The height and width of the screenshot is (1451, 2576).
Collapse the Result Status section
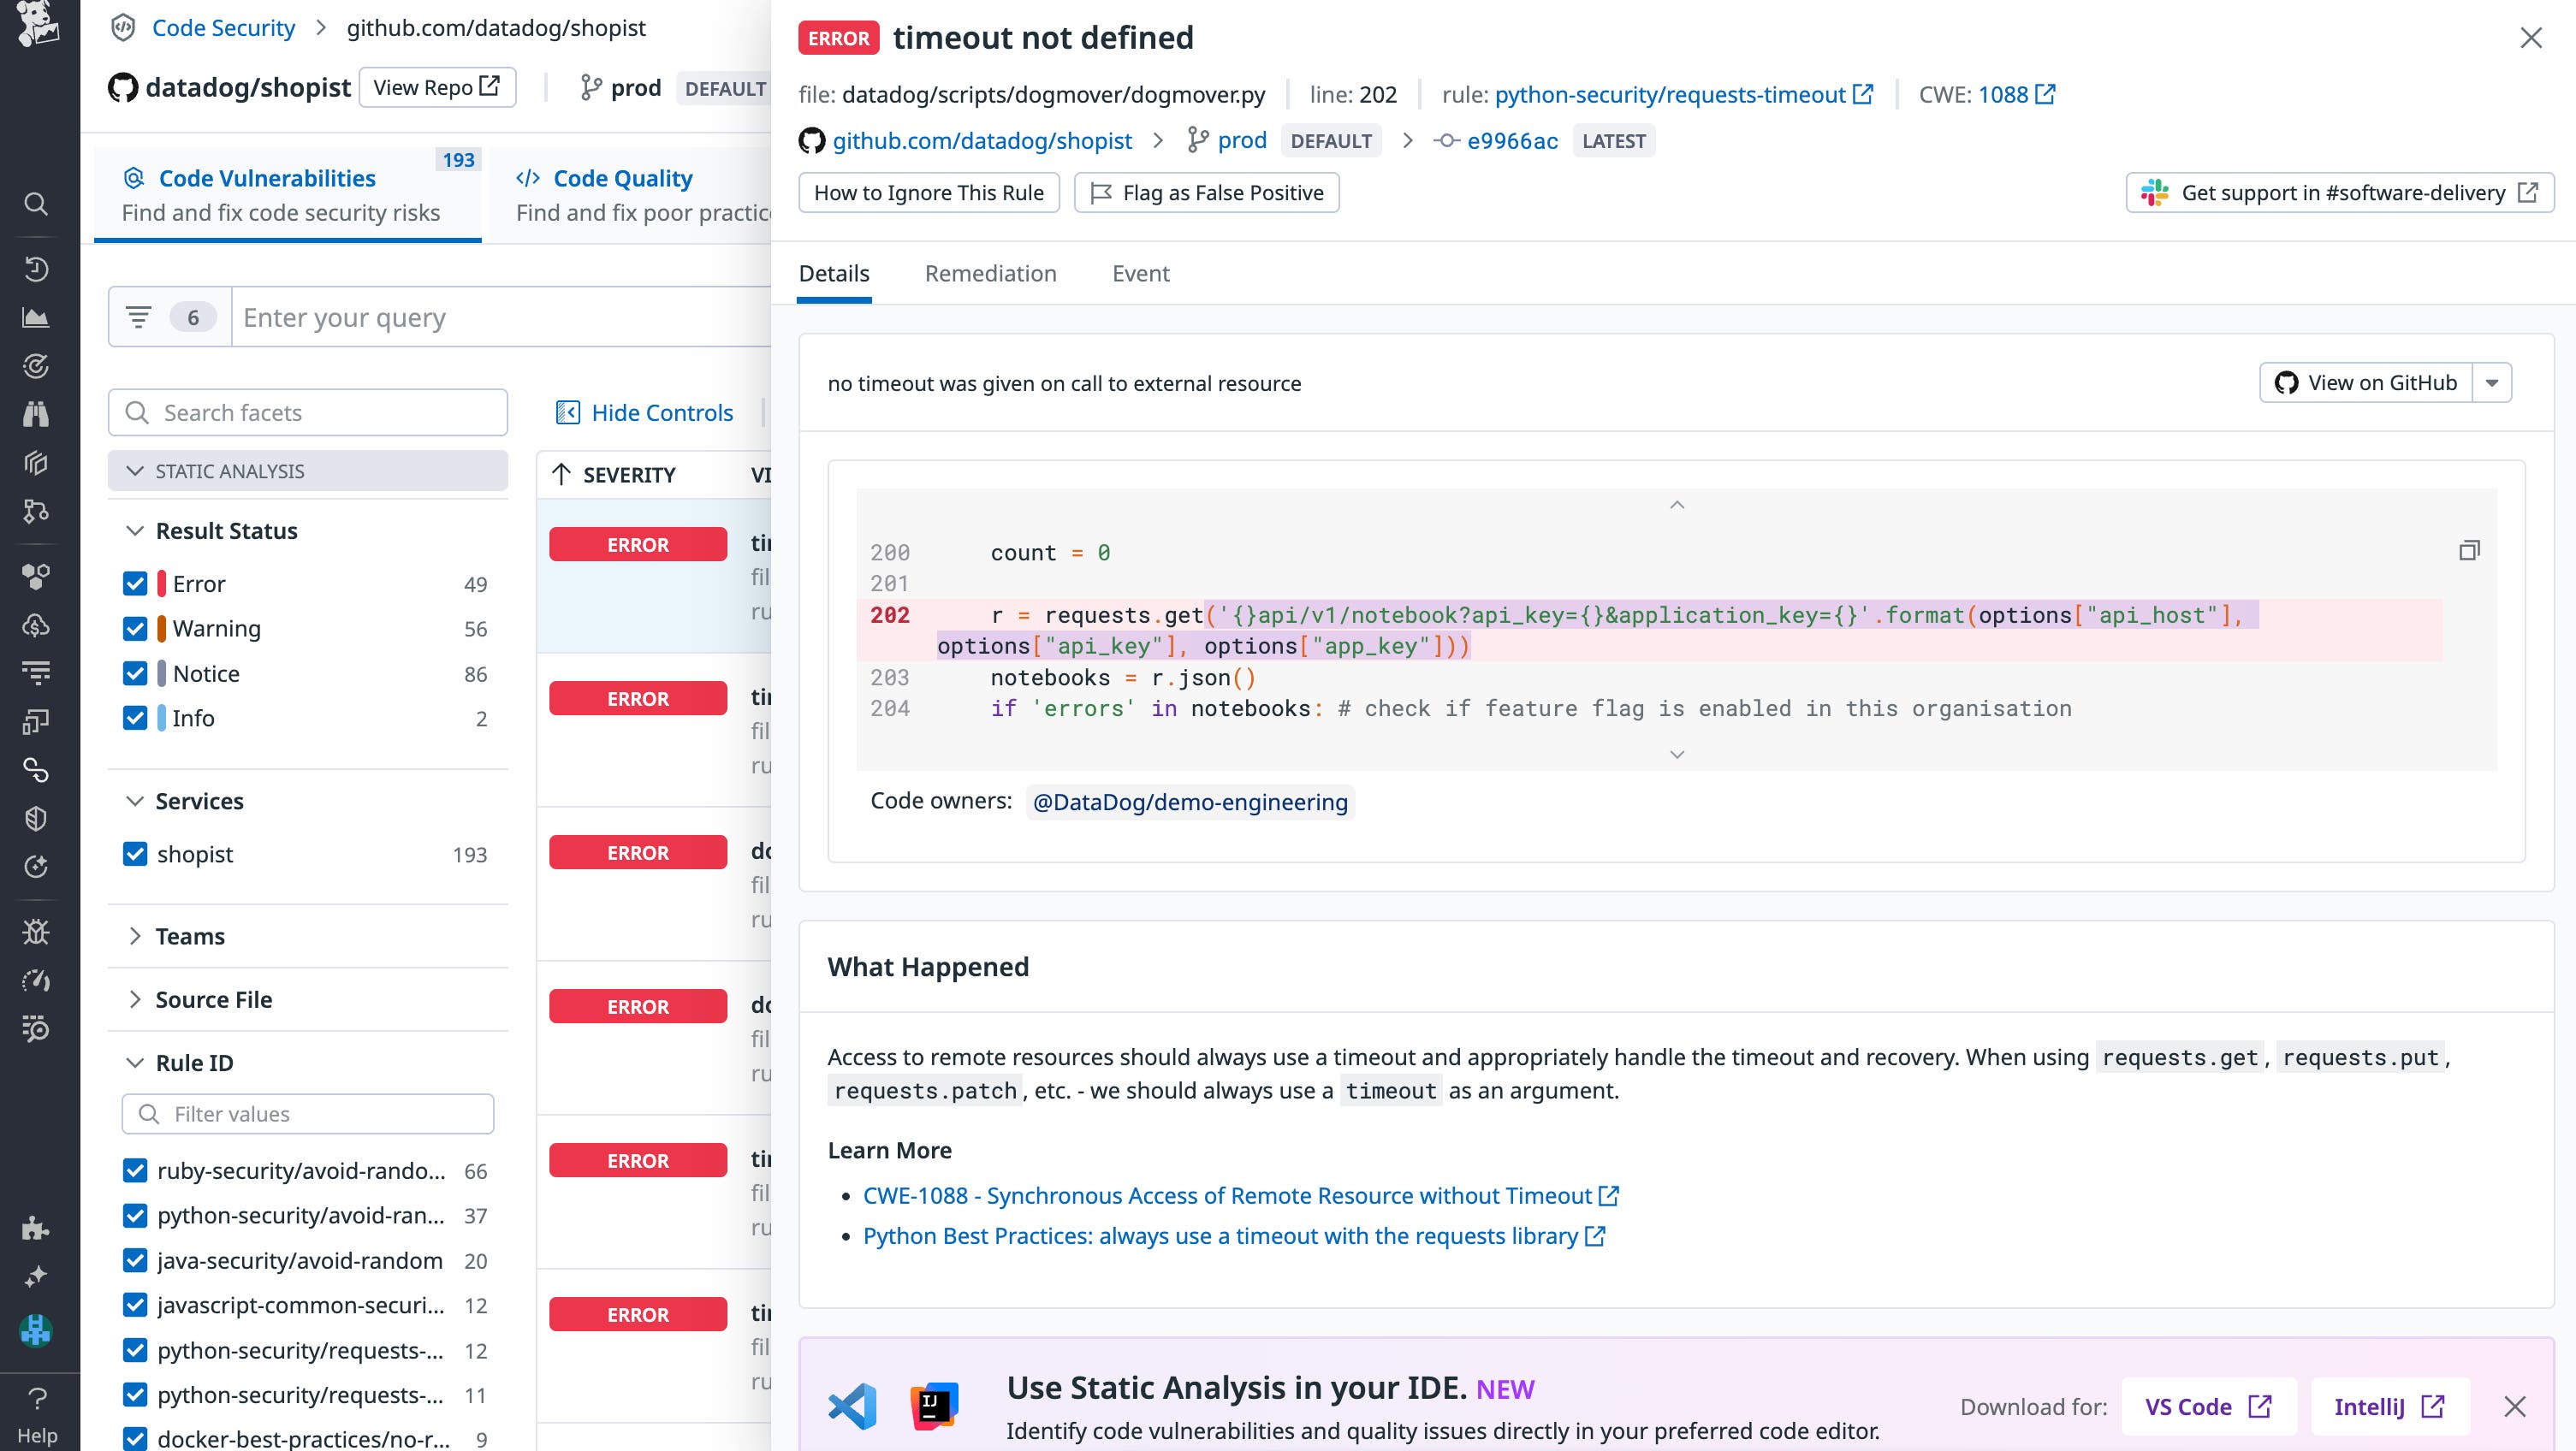pyautogui.click(x=136, y=530)
